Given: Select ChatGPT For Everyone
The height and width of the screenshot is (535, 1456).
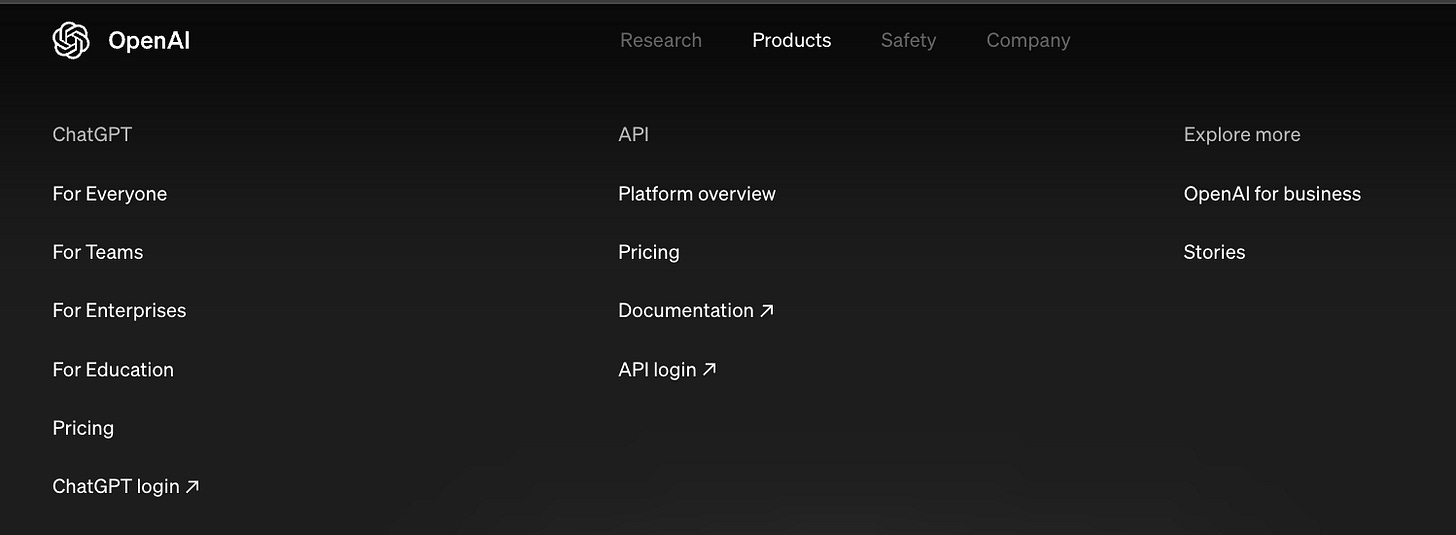Looking at the screenshot, I should (x=110, y=194).
